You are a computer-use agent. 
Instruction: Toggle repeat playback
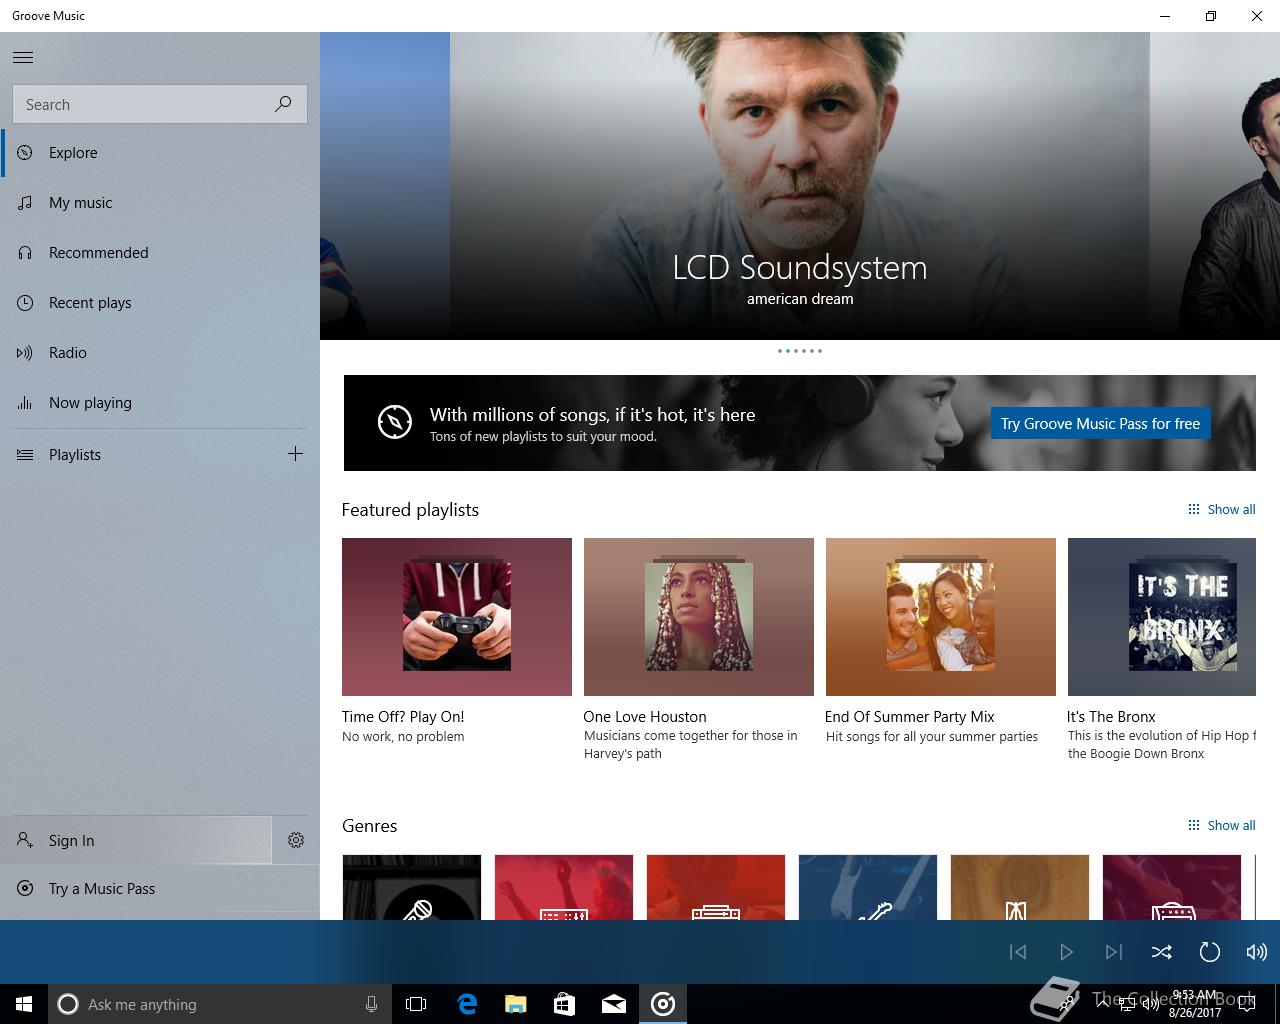tap(1209, 952)
